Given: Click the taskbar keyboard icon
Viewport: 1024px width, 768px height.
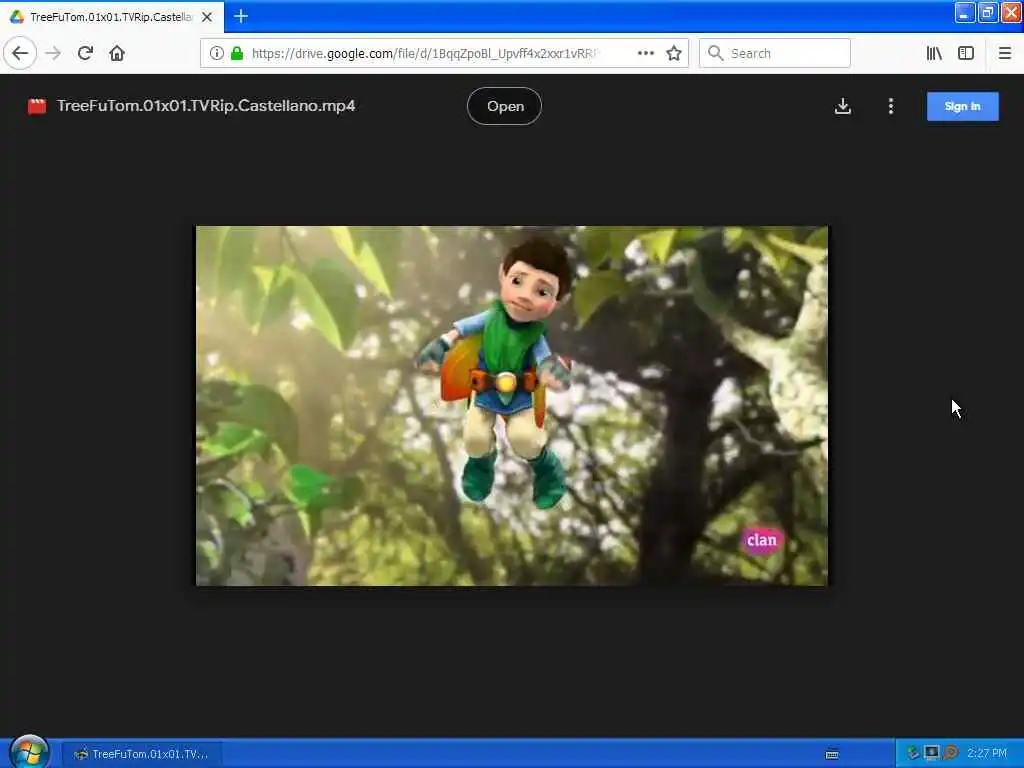Looking at the screenshot, I should pyautogui.click(x=832, y=754).
